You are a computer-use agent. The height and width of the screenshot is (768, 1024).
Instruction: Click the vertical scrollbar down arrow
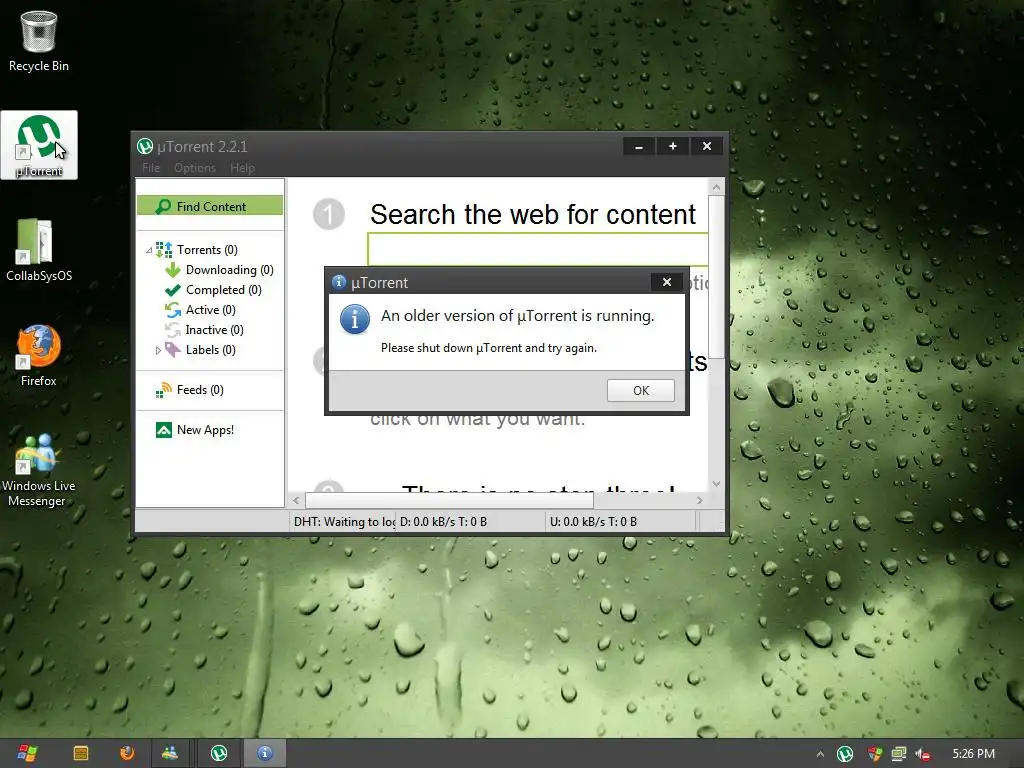coord(716,484)
